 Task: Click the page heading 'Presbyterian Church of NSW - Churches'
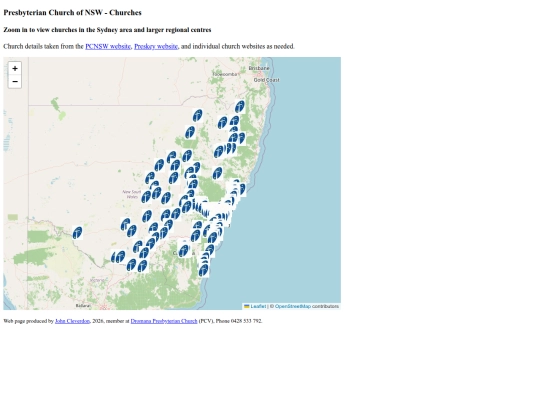click(x=73, y=13)
